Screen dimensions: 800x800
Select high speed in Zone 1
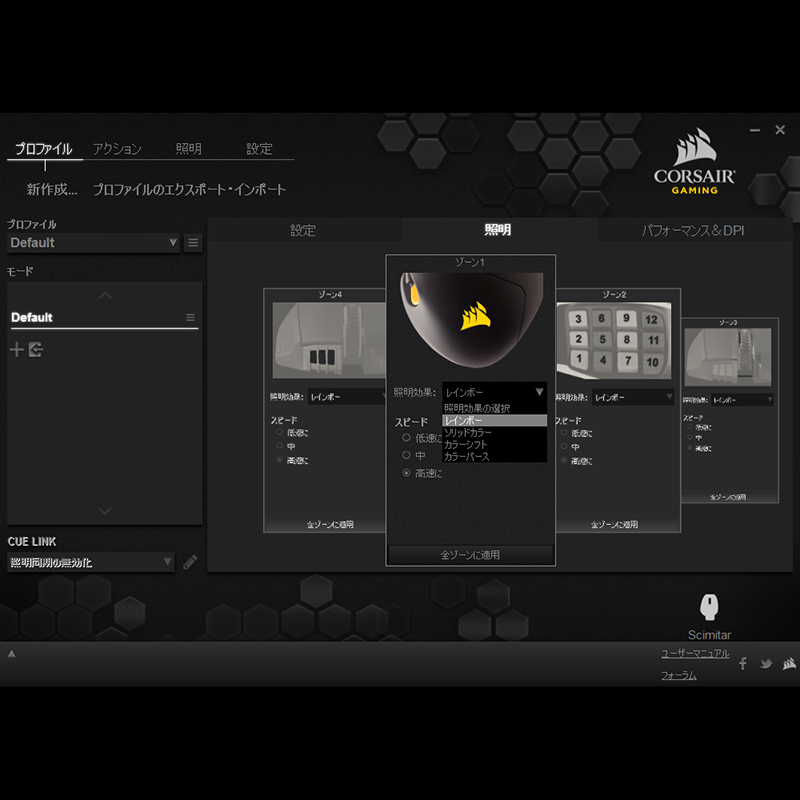406,473
